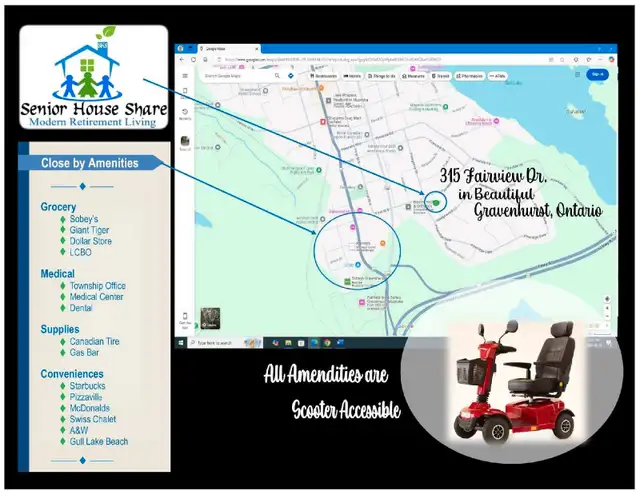Open Recents in Maps sidebar
Viewport: 640px width, 494px height.
(185, 115)
